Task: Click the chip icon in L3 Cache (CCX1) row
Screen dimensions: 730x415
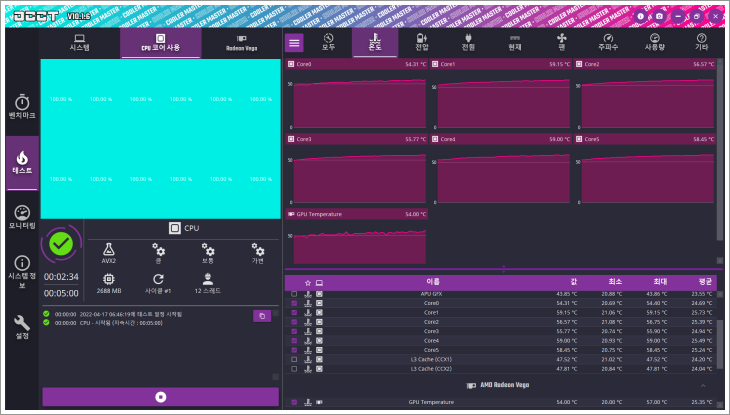Action: 319,360
